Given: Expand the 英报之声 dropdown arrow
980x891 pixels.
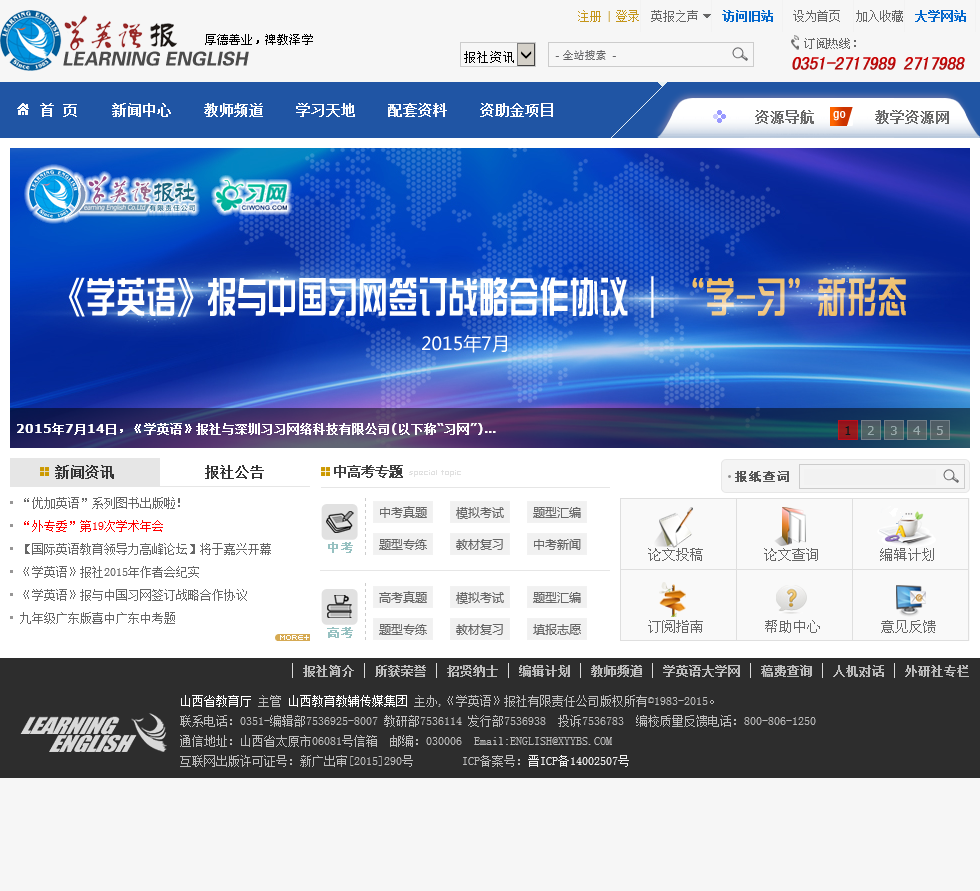Looking at the screenshot, I should (706, 16).
